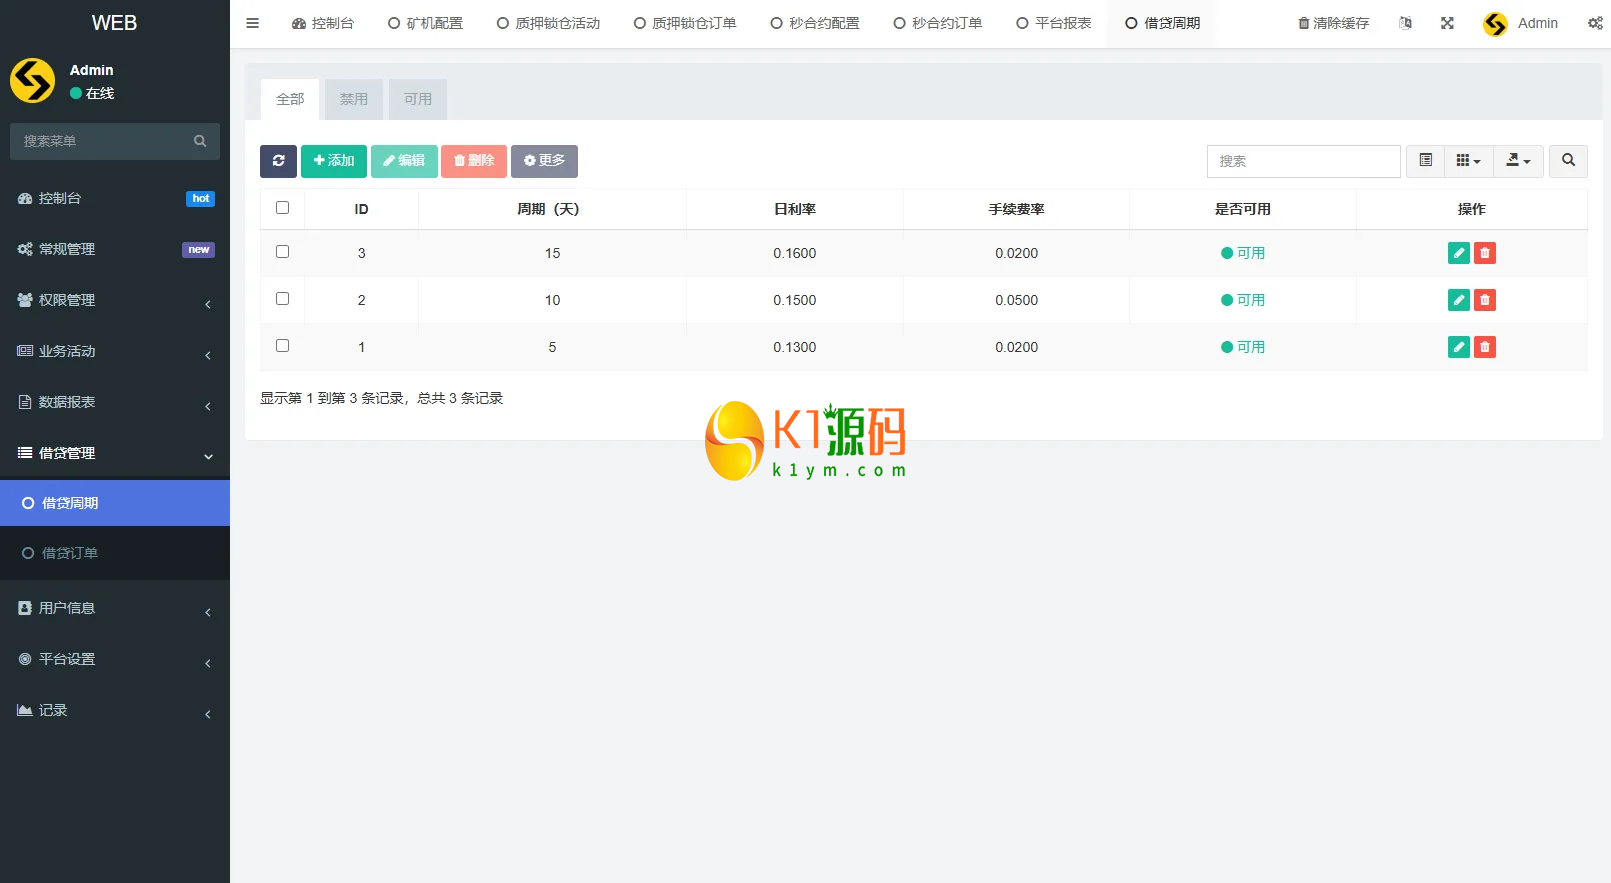Expand 记录 sidebar menu
The height and width of the screenshot is (883, 1611).
tap(115, 710)
